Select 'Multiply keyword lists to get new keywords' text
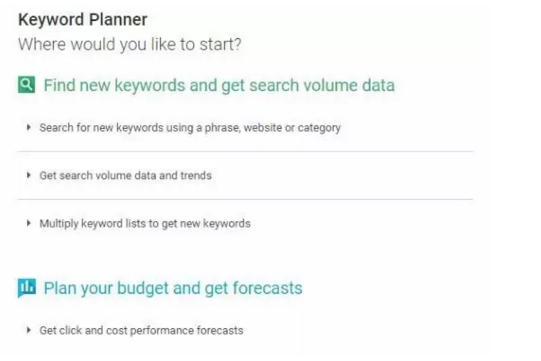 pyautogui.click(x=145, y=224)
